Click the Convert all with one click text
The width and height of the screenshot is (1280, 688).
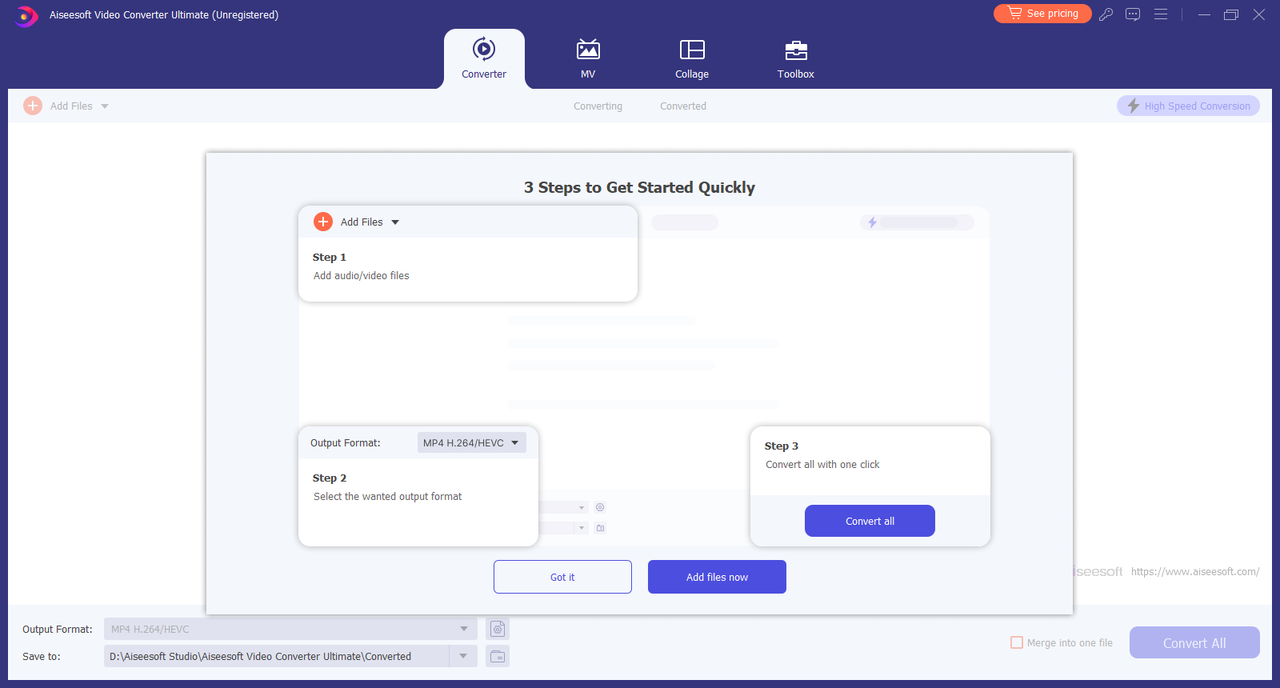pos(823,464)
